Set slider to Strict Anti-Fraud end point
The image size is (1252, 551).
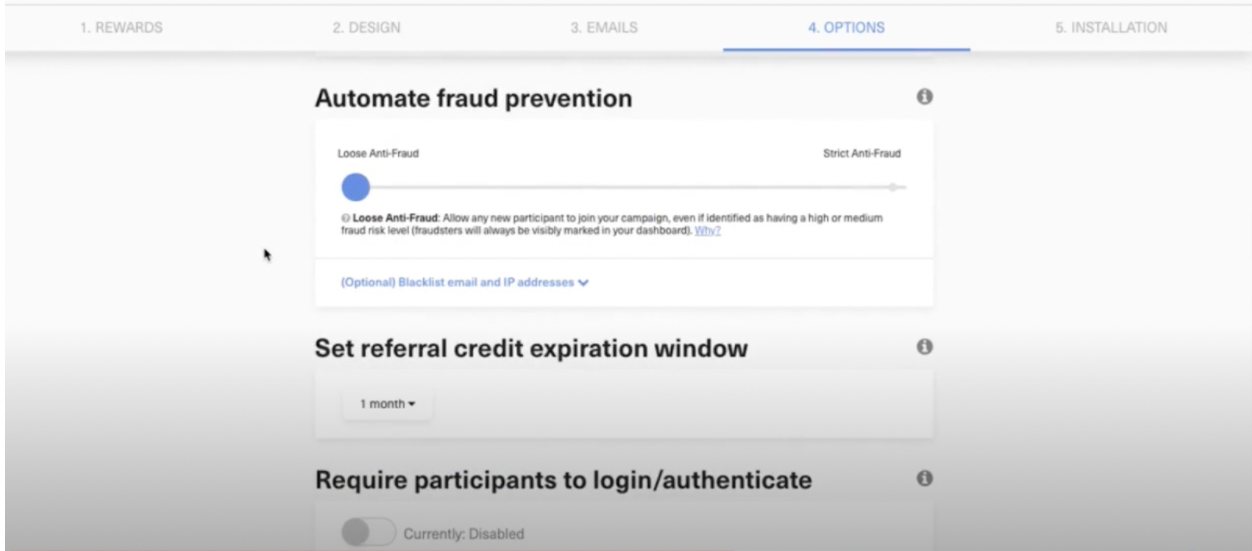893,187
